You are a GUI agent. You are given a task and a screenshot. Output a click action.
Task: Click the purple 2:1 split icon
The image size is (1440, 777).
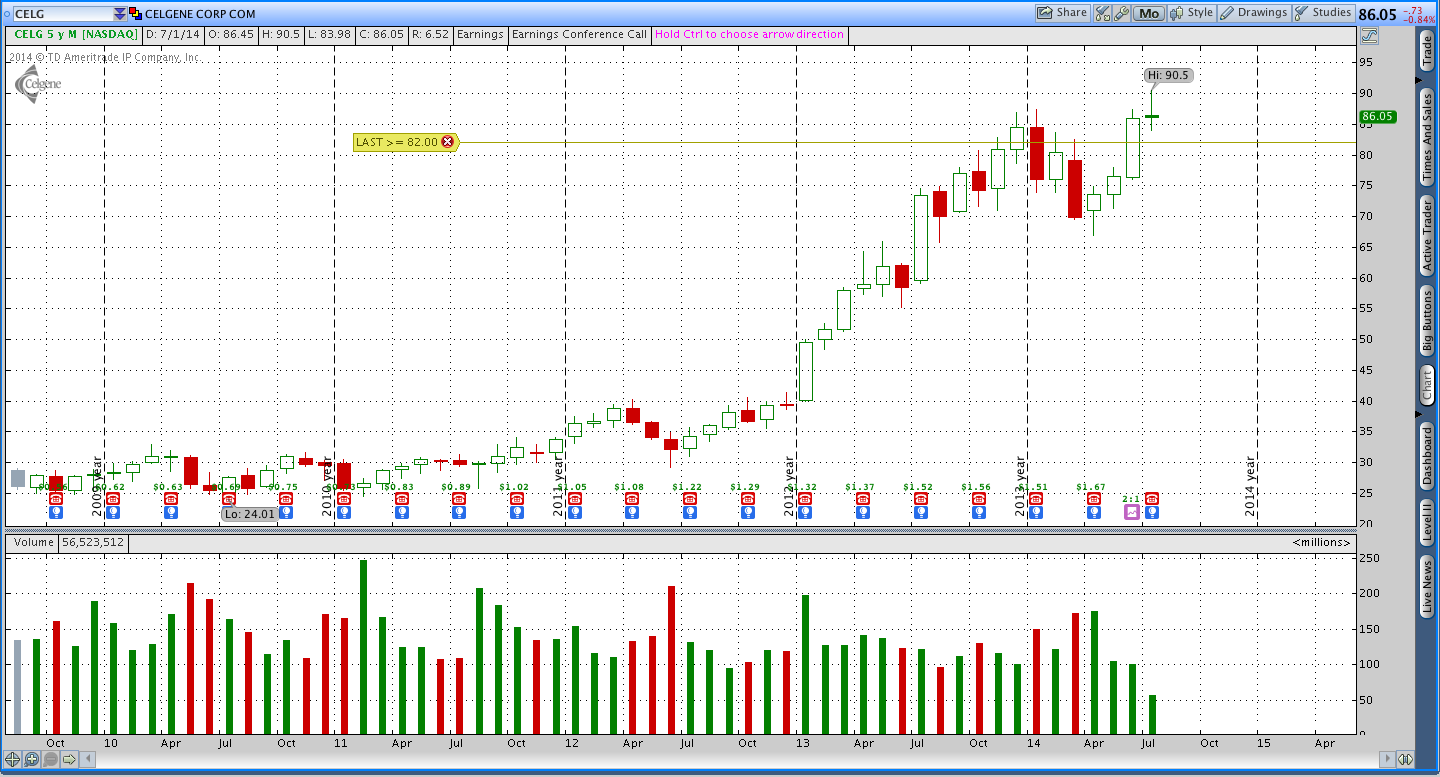click(x=1132, y=512)
